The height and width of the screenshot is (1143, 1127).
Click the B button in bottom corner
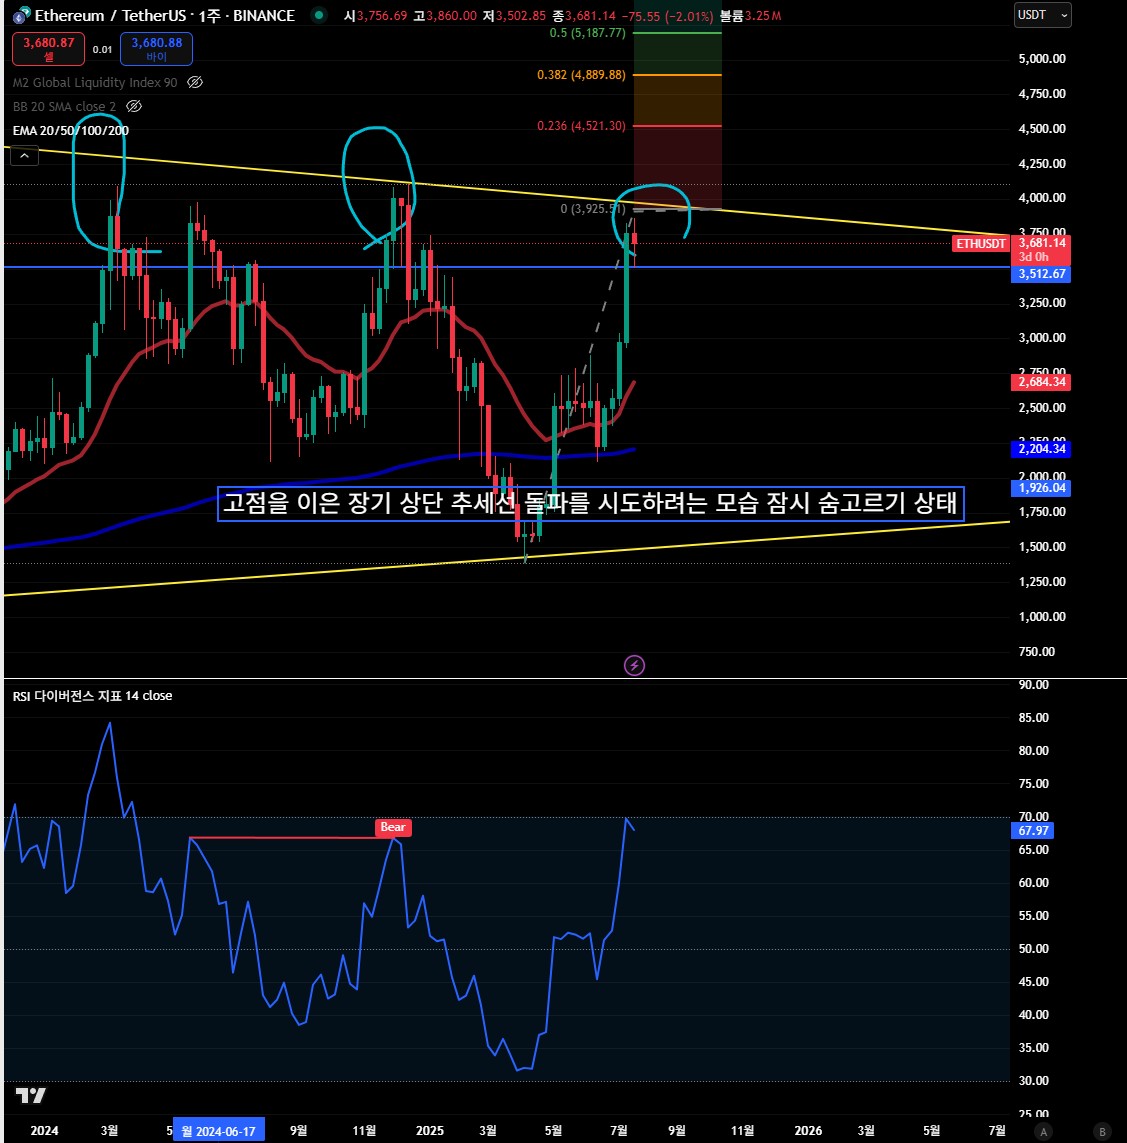click(x=1102, y=1132)
